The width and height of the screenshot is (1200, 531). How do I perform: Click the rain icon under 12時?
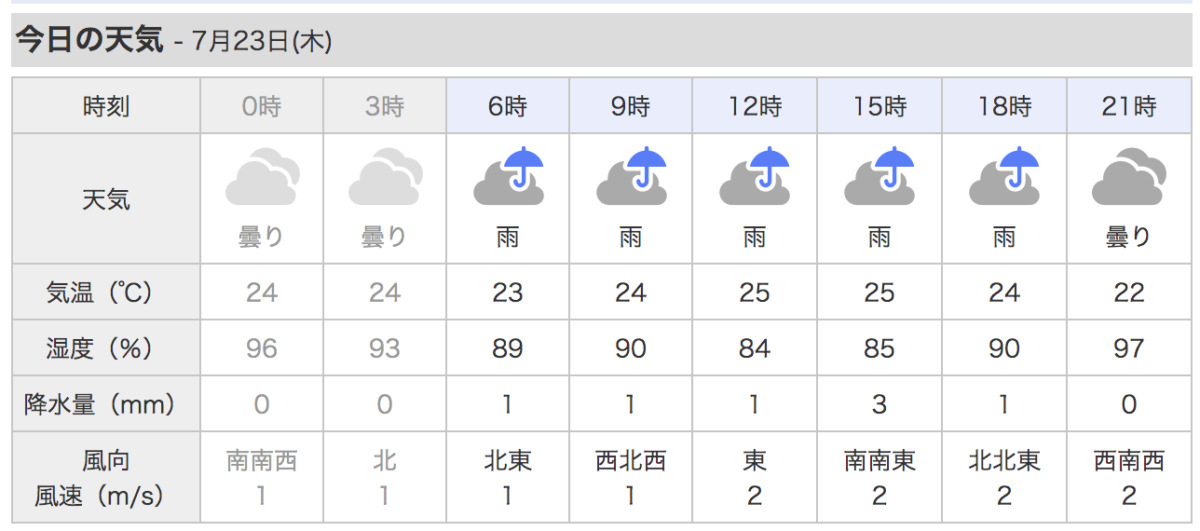coord(755,177)
